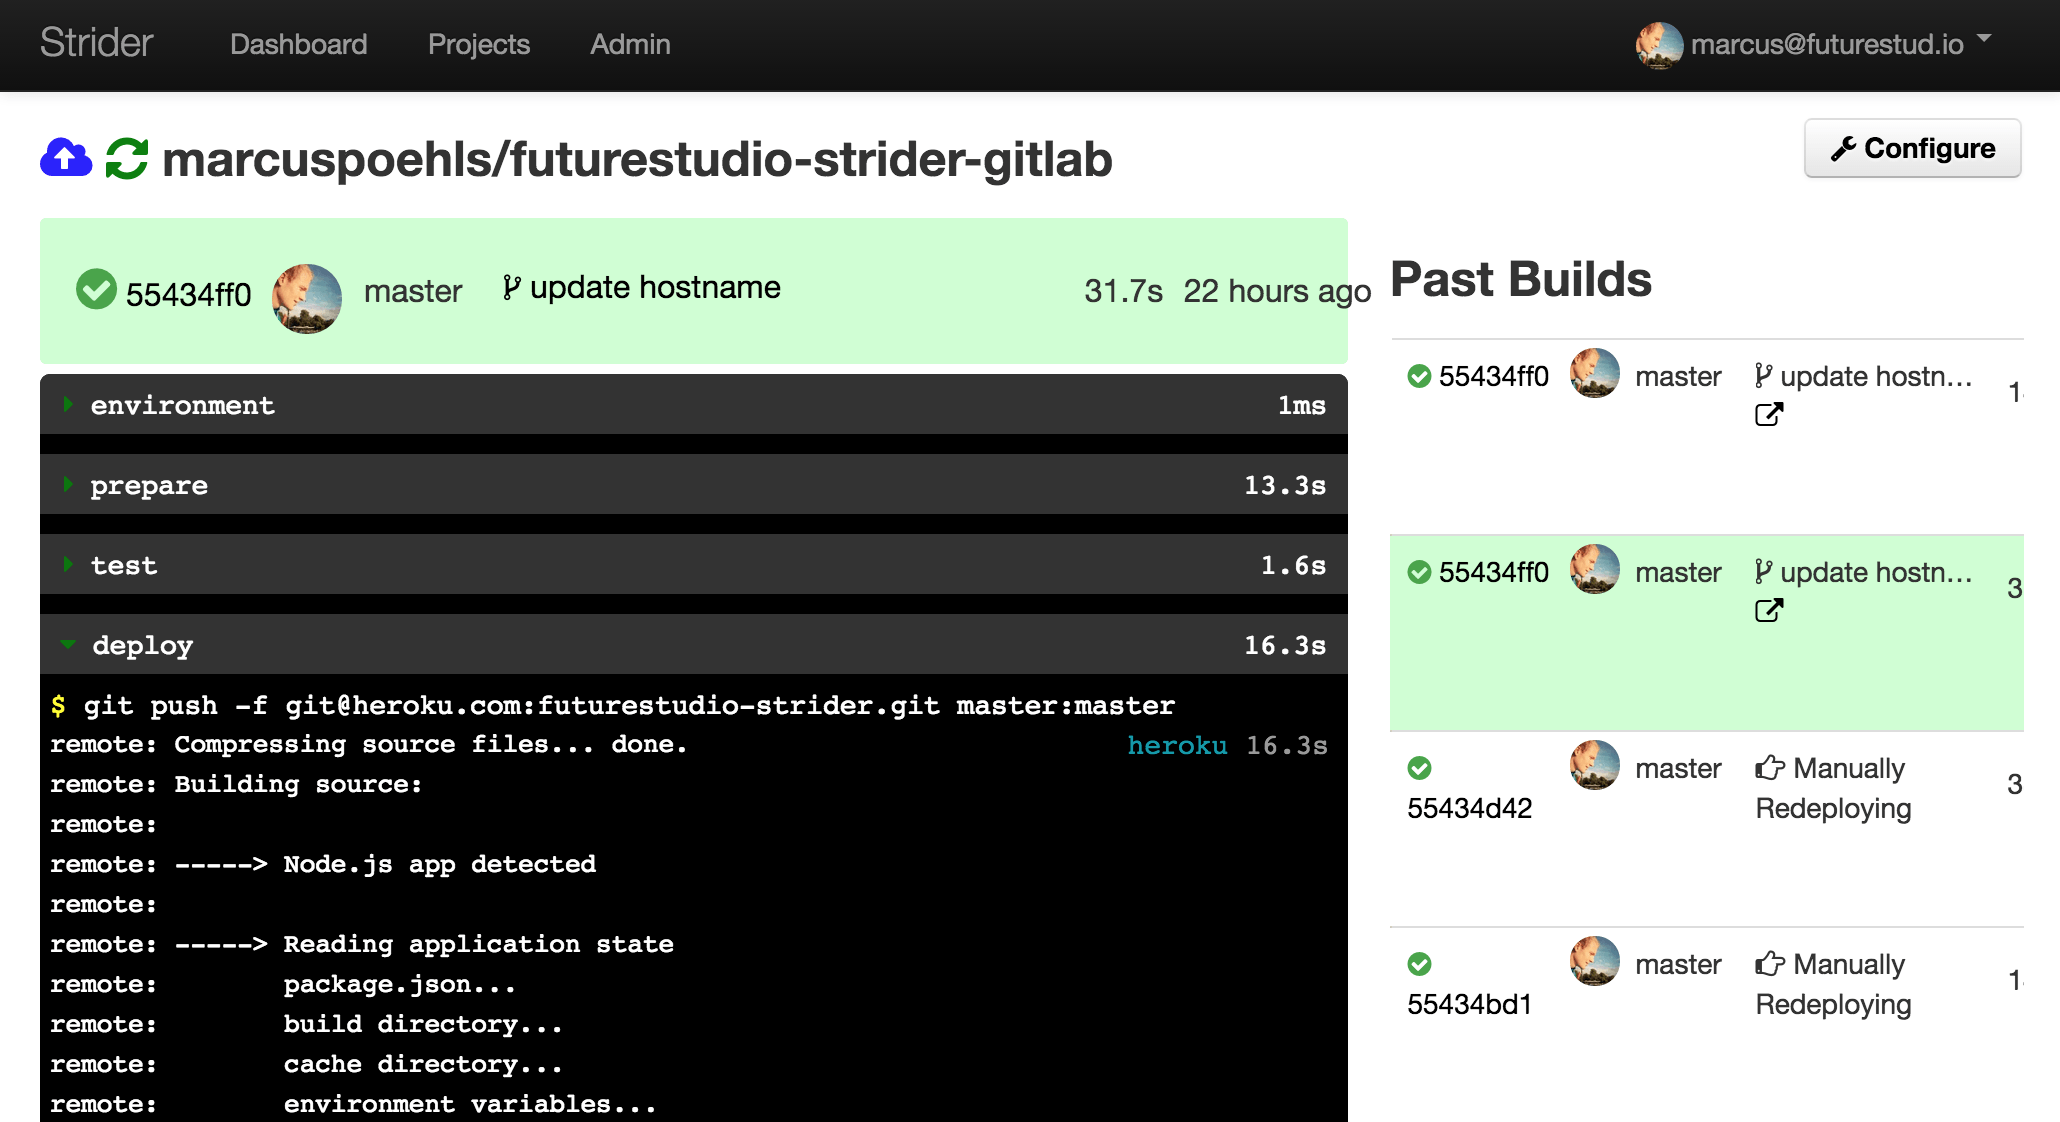The width and height of the screenshot is (2060, 1122).
Task: Open external link icon in first past build
Action: click(x=1769, y=414)
